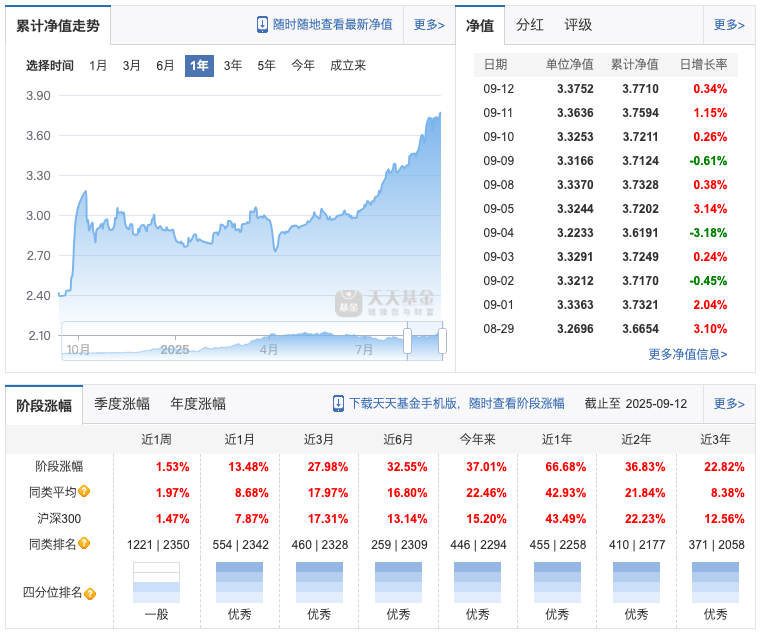Open the 更多净值信息> link
Image resolution: width=760 pixels, height=633 pixels.
point(688,354)
